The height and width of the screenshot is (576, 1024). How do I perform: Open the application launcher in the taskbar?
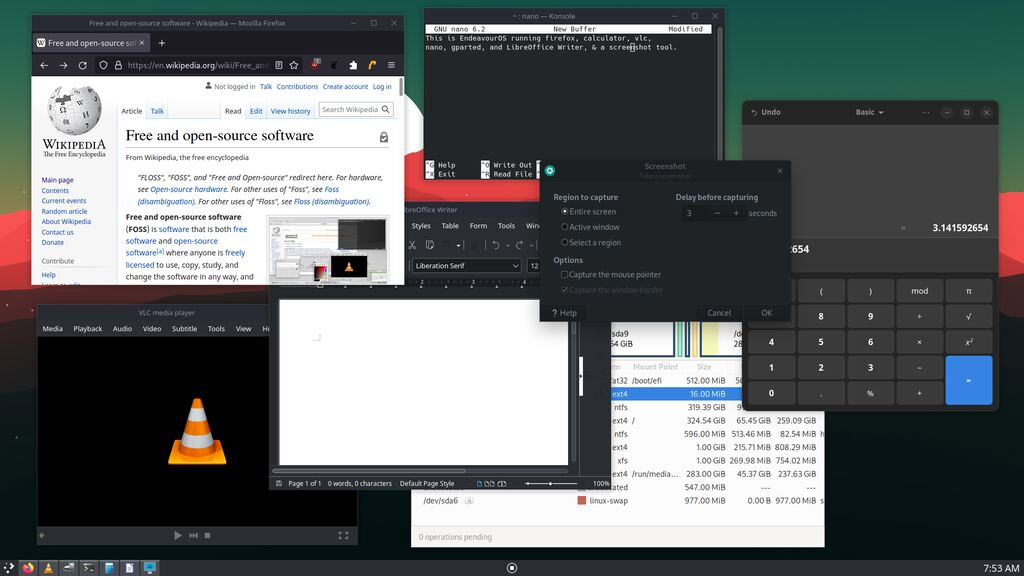click(x=8, y=568)
